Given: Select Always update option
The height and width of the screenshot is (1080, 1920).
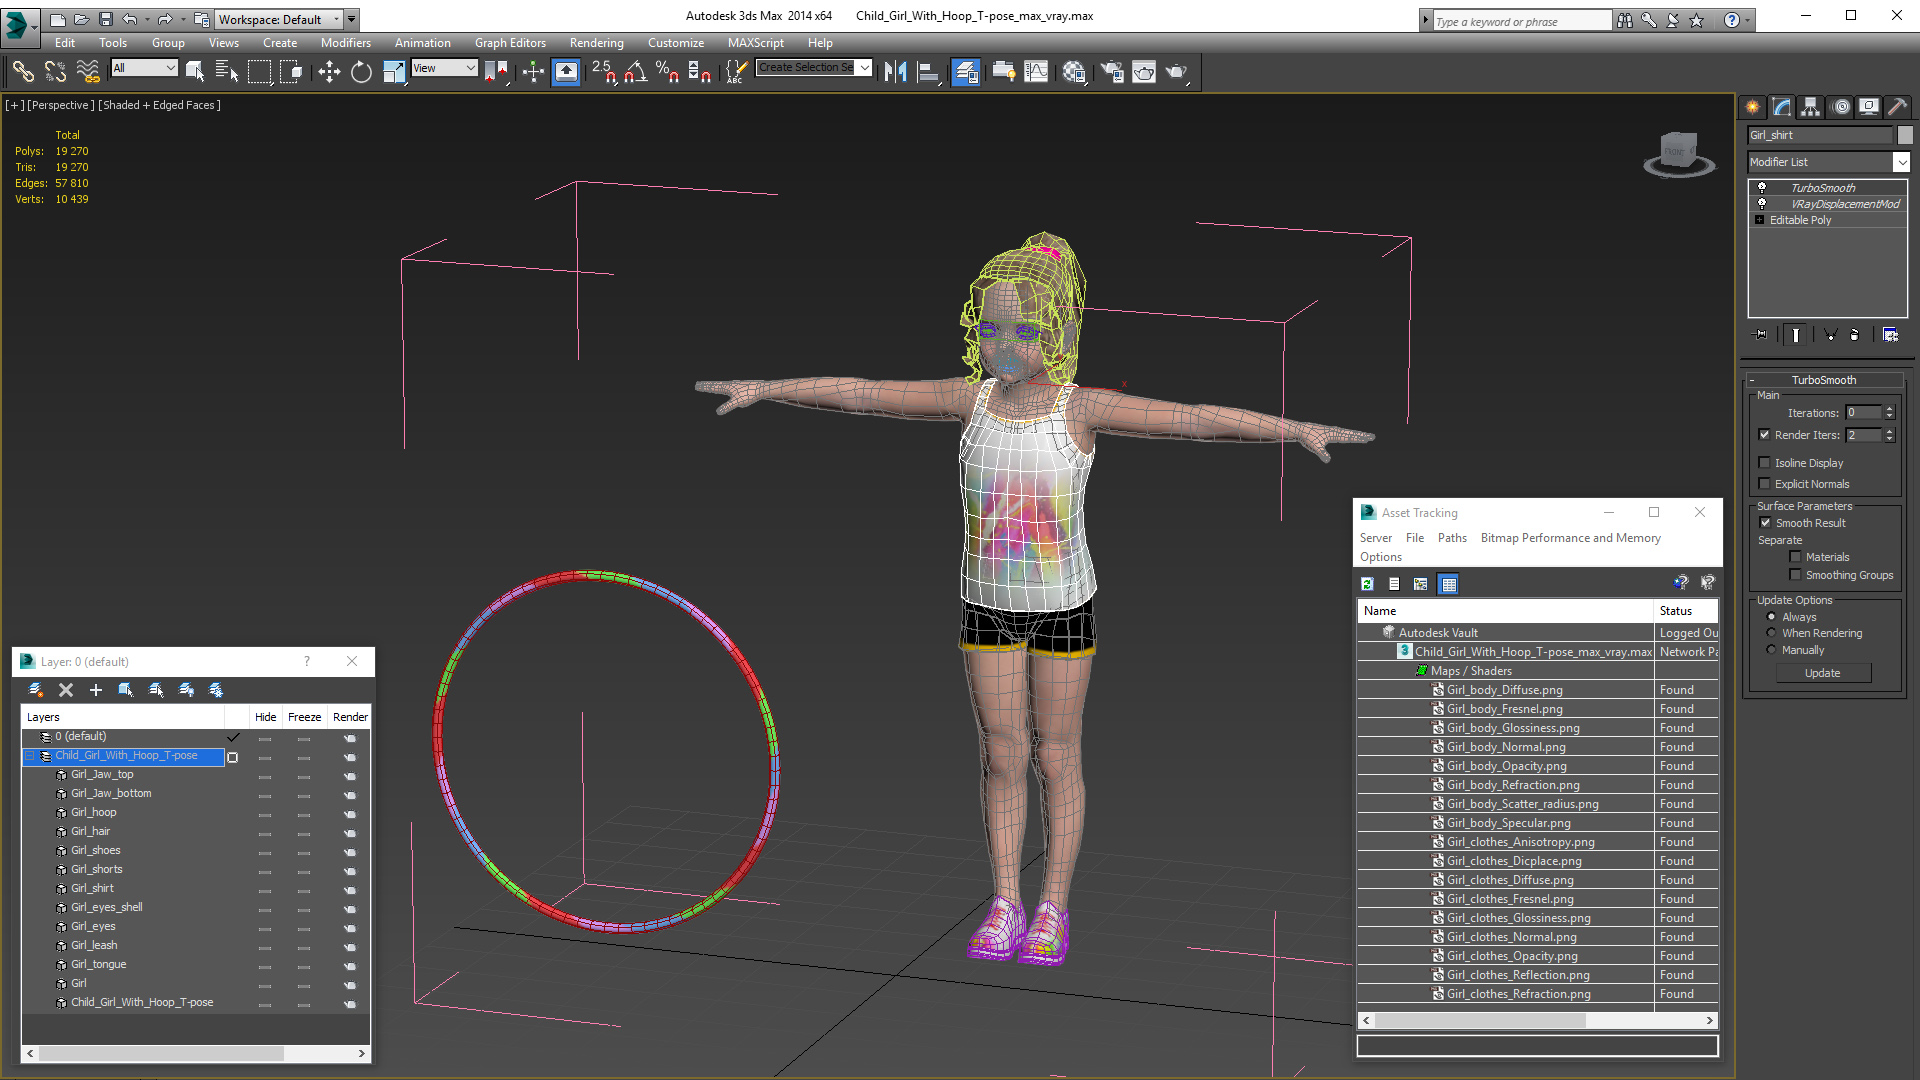Looking at the screenshot, I should pos(1771,617).
